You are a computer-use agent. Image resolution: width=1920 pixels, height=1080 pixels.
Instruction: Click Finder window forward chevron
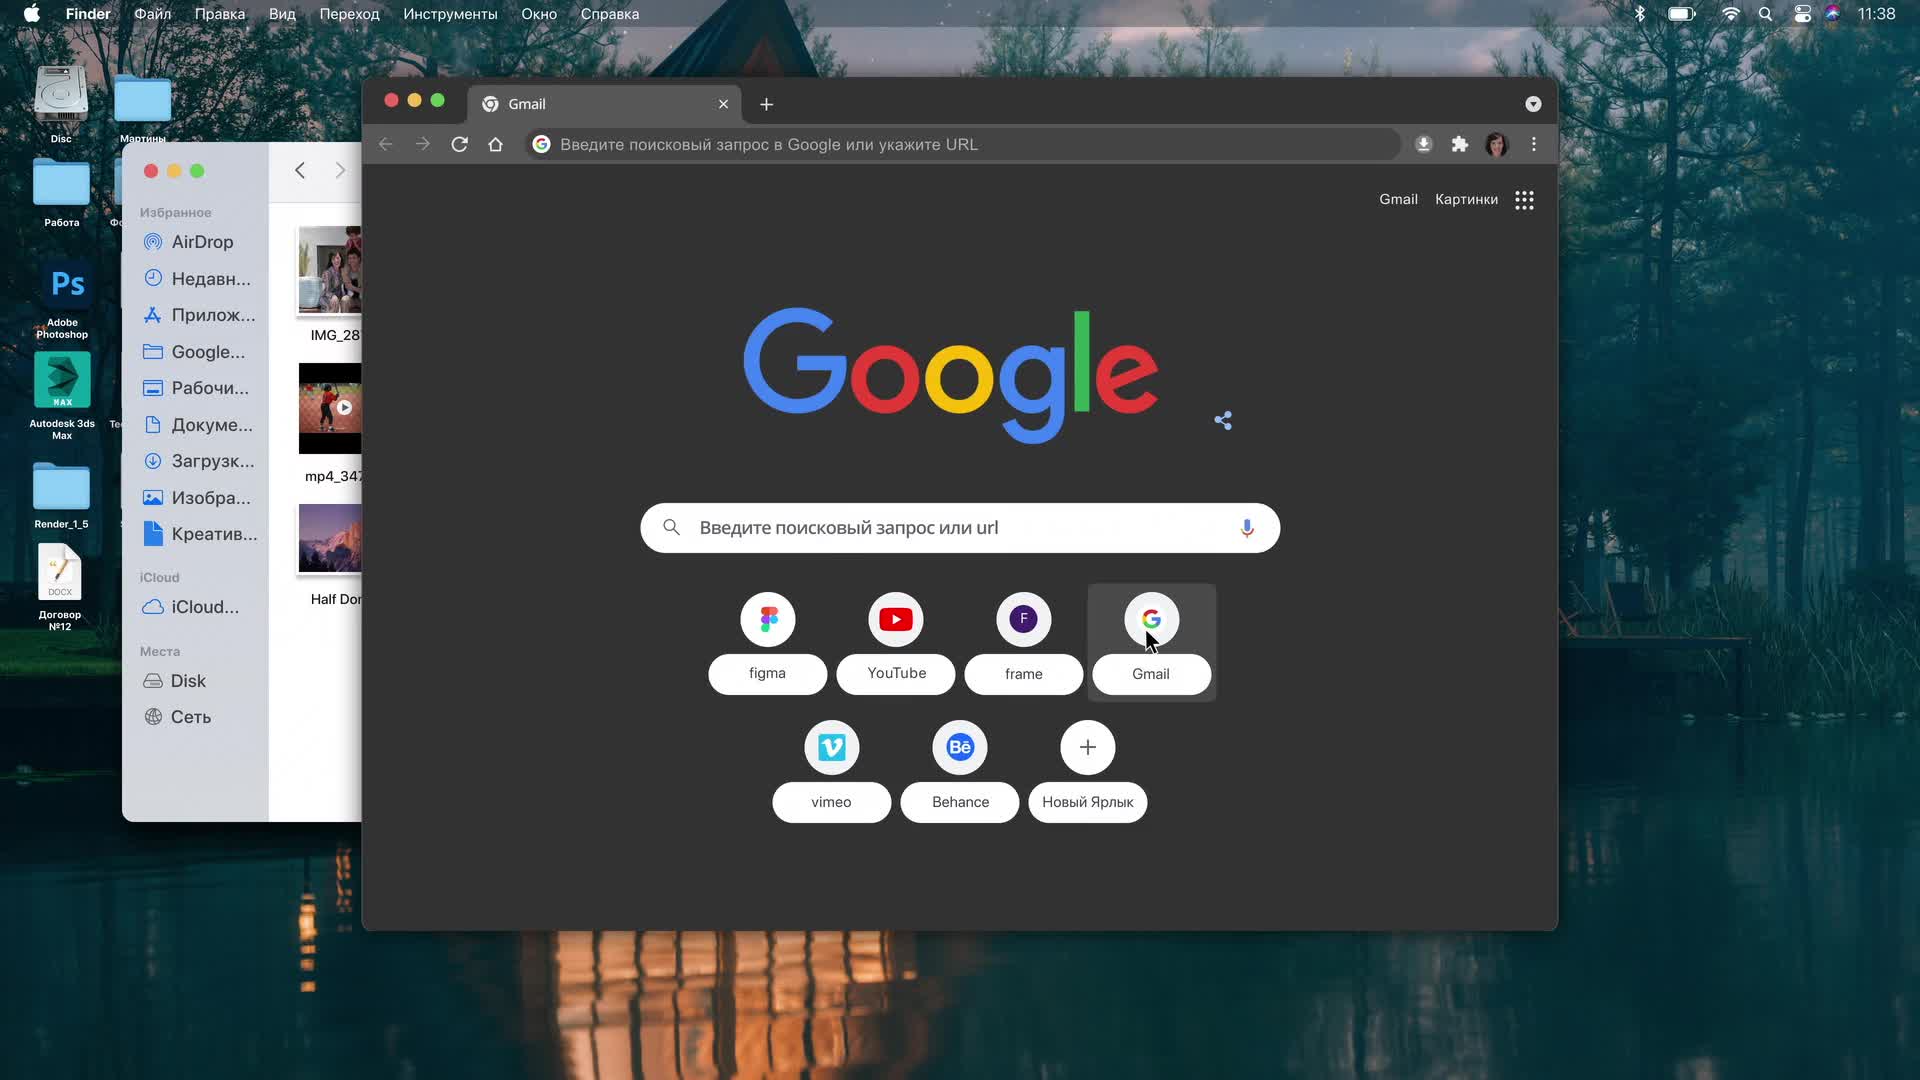[340, 170]
